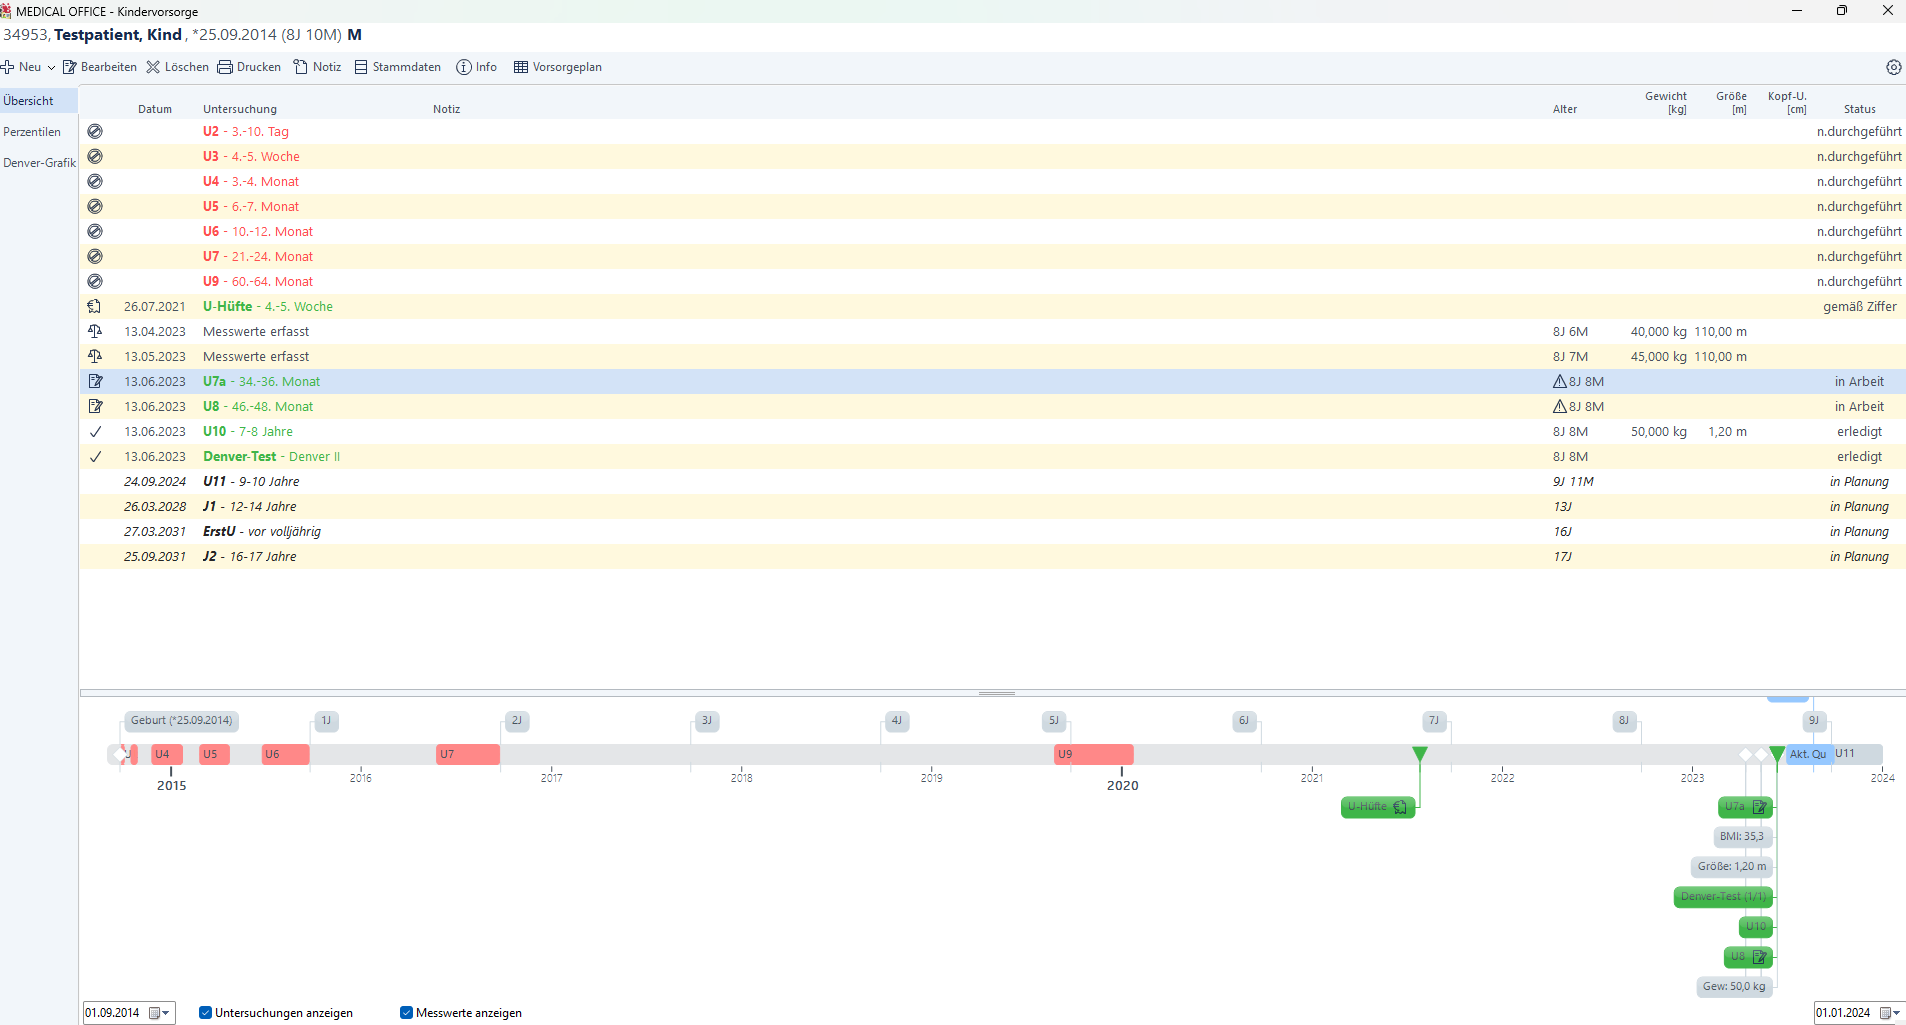Click the BMI: 35,3 timeline label
The height and width of the screenshot is (1025, 1906).
[1742, 837]
